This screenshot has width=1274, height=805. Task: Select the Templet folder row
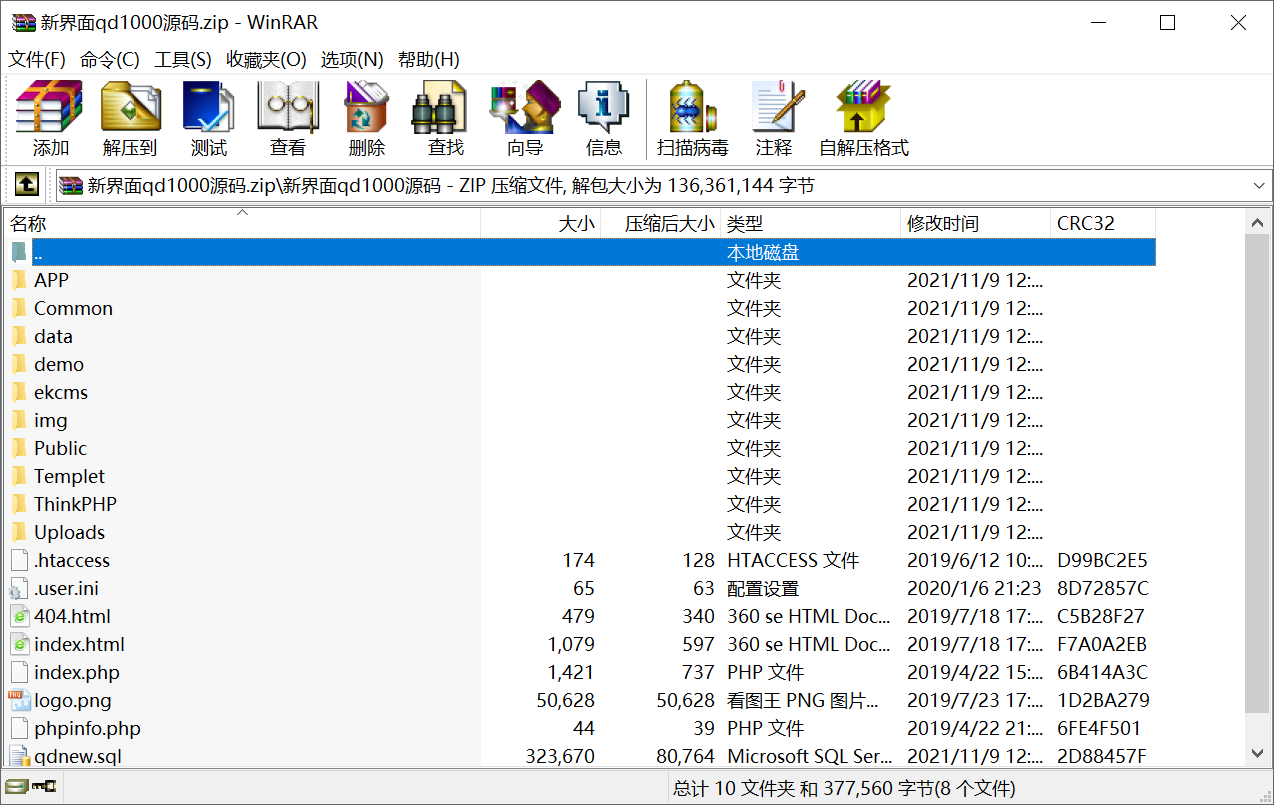coord(580,476)
